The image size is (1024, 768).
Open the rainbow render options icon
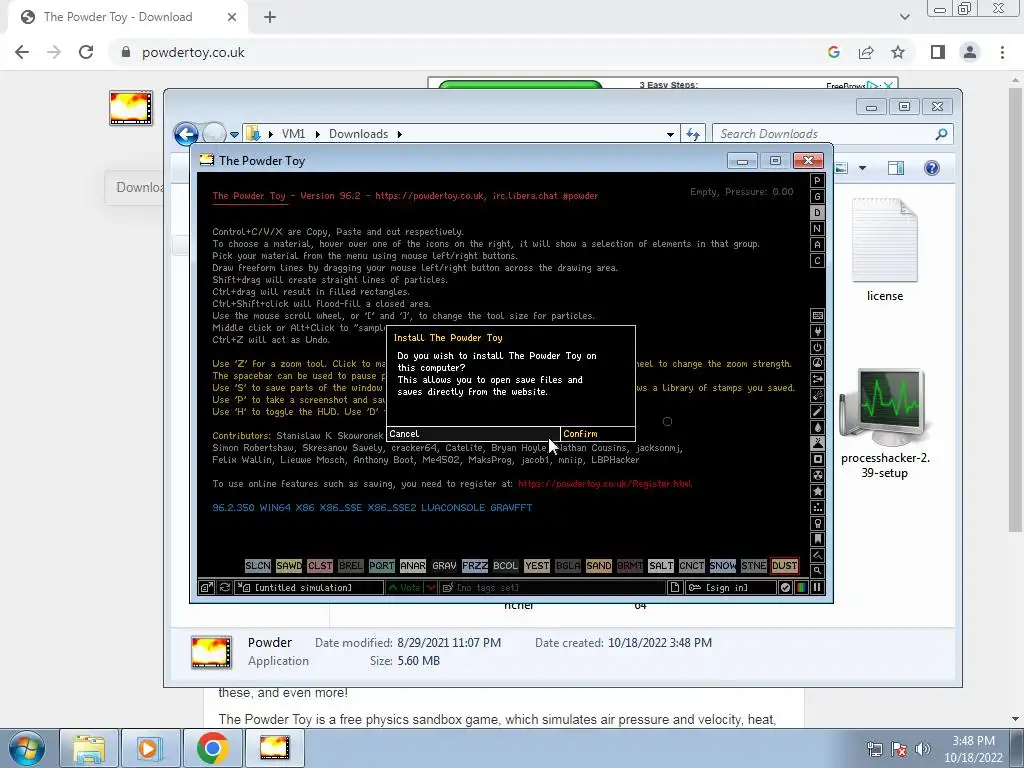tap(801, 588)
